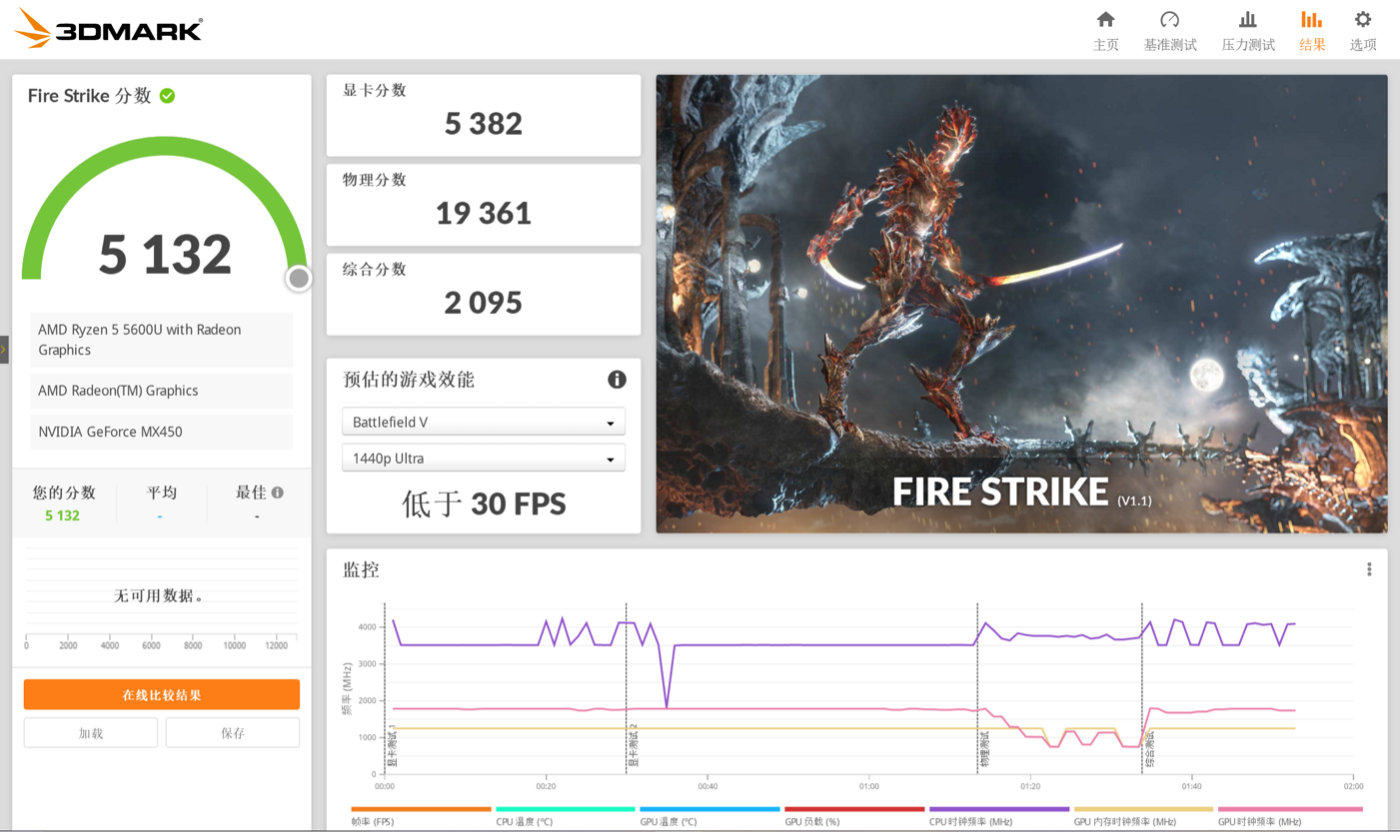Toggle the 帧率 (FPS) legend entry
1400x832 pixels.
tap(421, 816)
